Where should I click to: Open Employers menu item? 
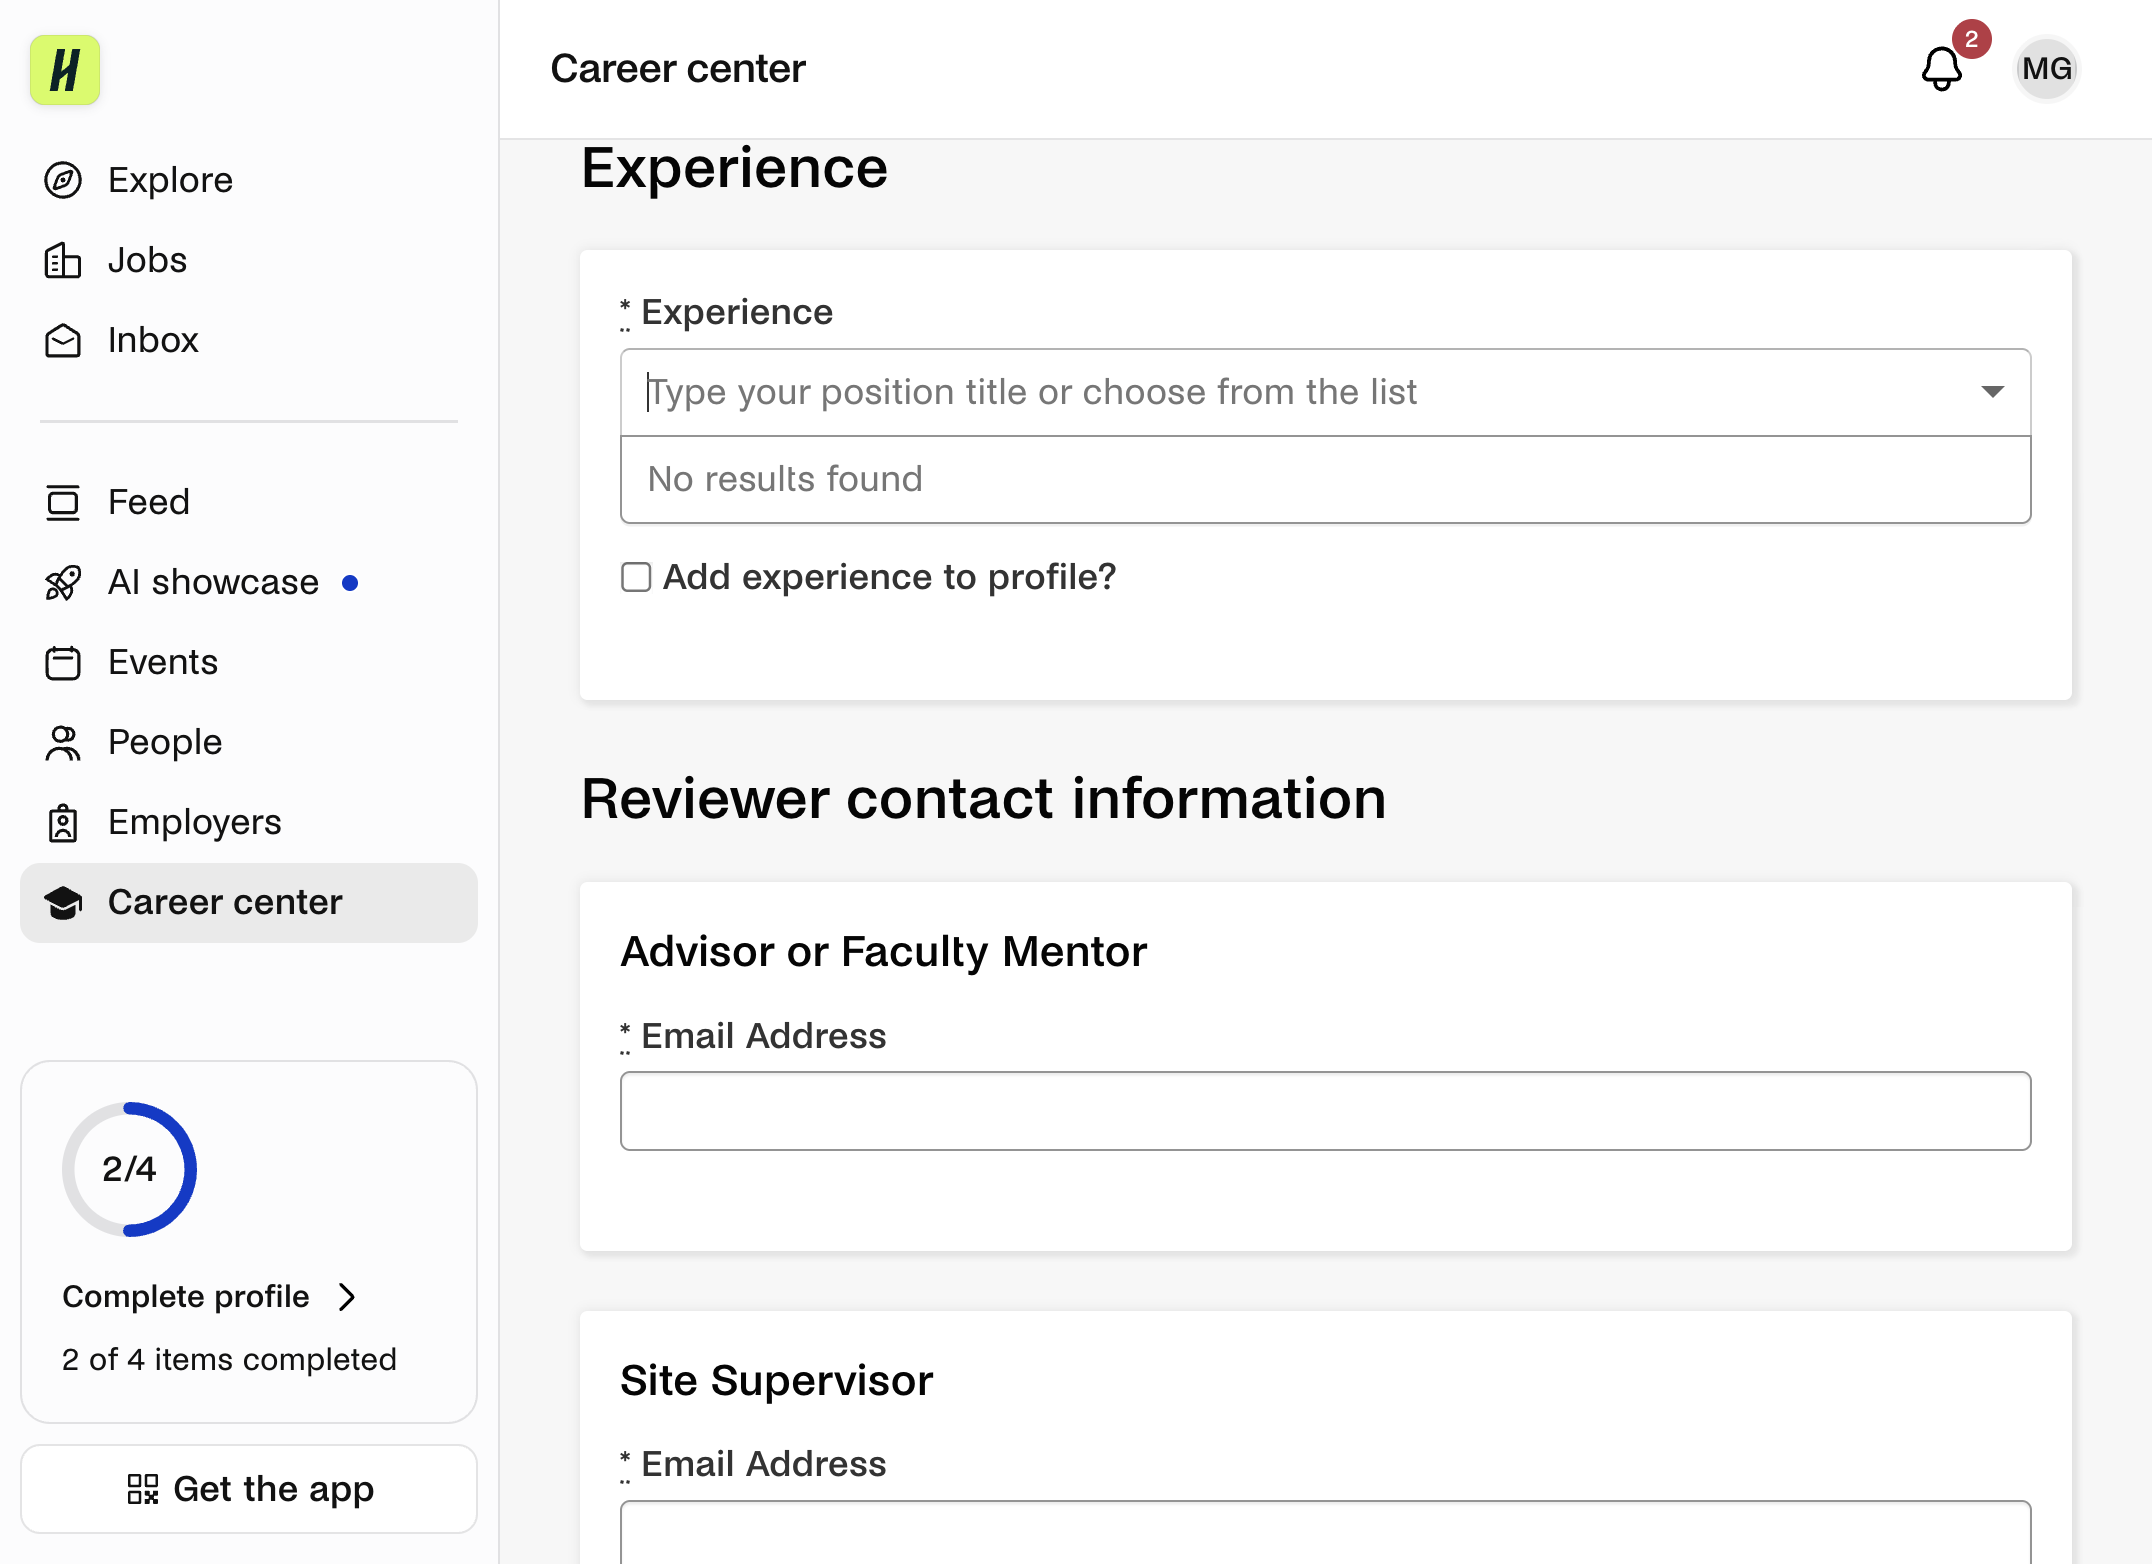coord(249,822)
